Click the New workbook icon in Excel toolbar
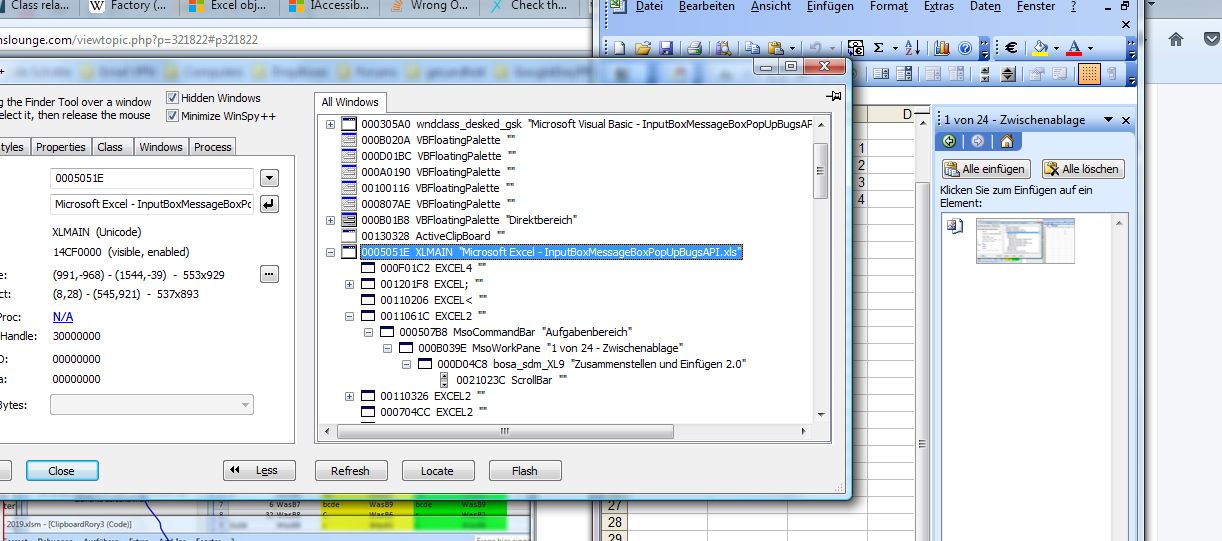The height and width of the screenshot is (541, 1222). point(619,48)
